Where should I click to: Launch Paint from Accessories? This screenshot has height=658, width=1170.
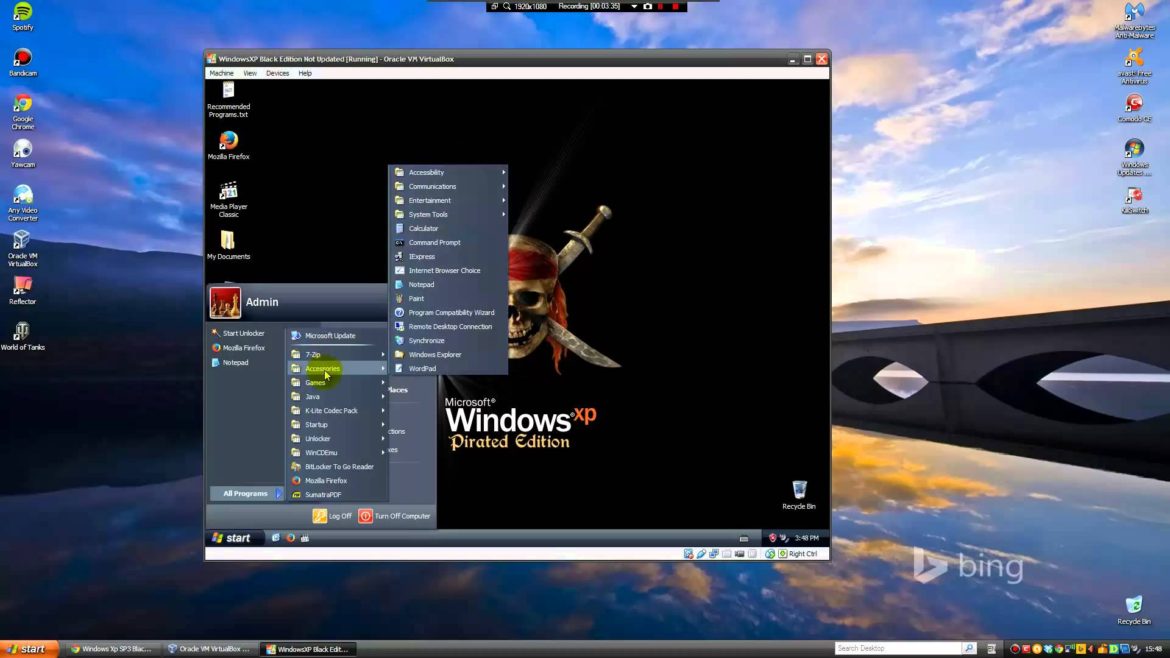click(x=448, y=298)
